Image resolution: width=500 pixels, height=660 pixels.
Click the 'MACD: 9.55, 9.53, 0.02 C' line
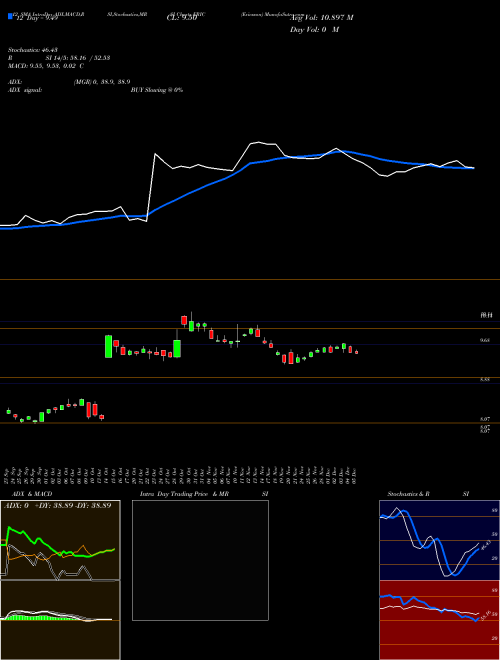[46, 66]
